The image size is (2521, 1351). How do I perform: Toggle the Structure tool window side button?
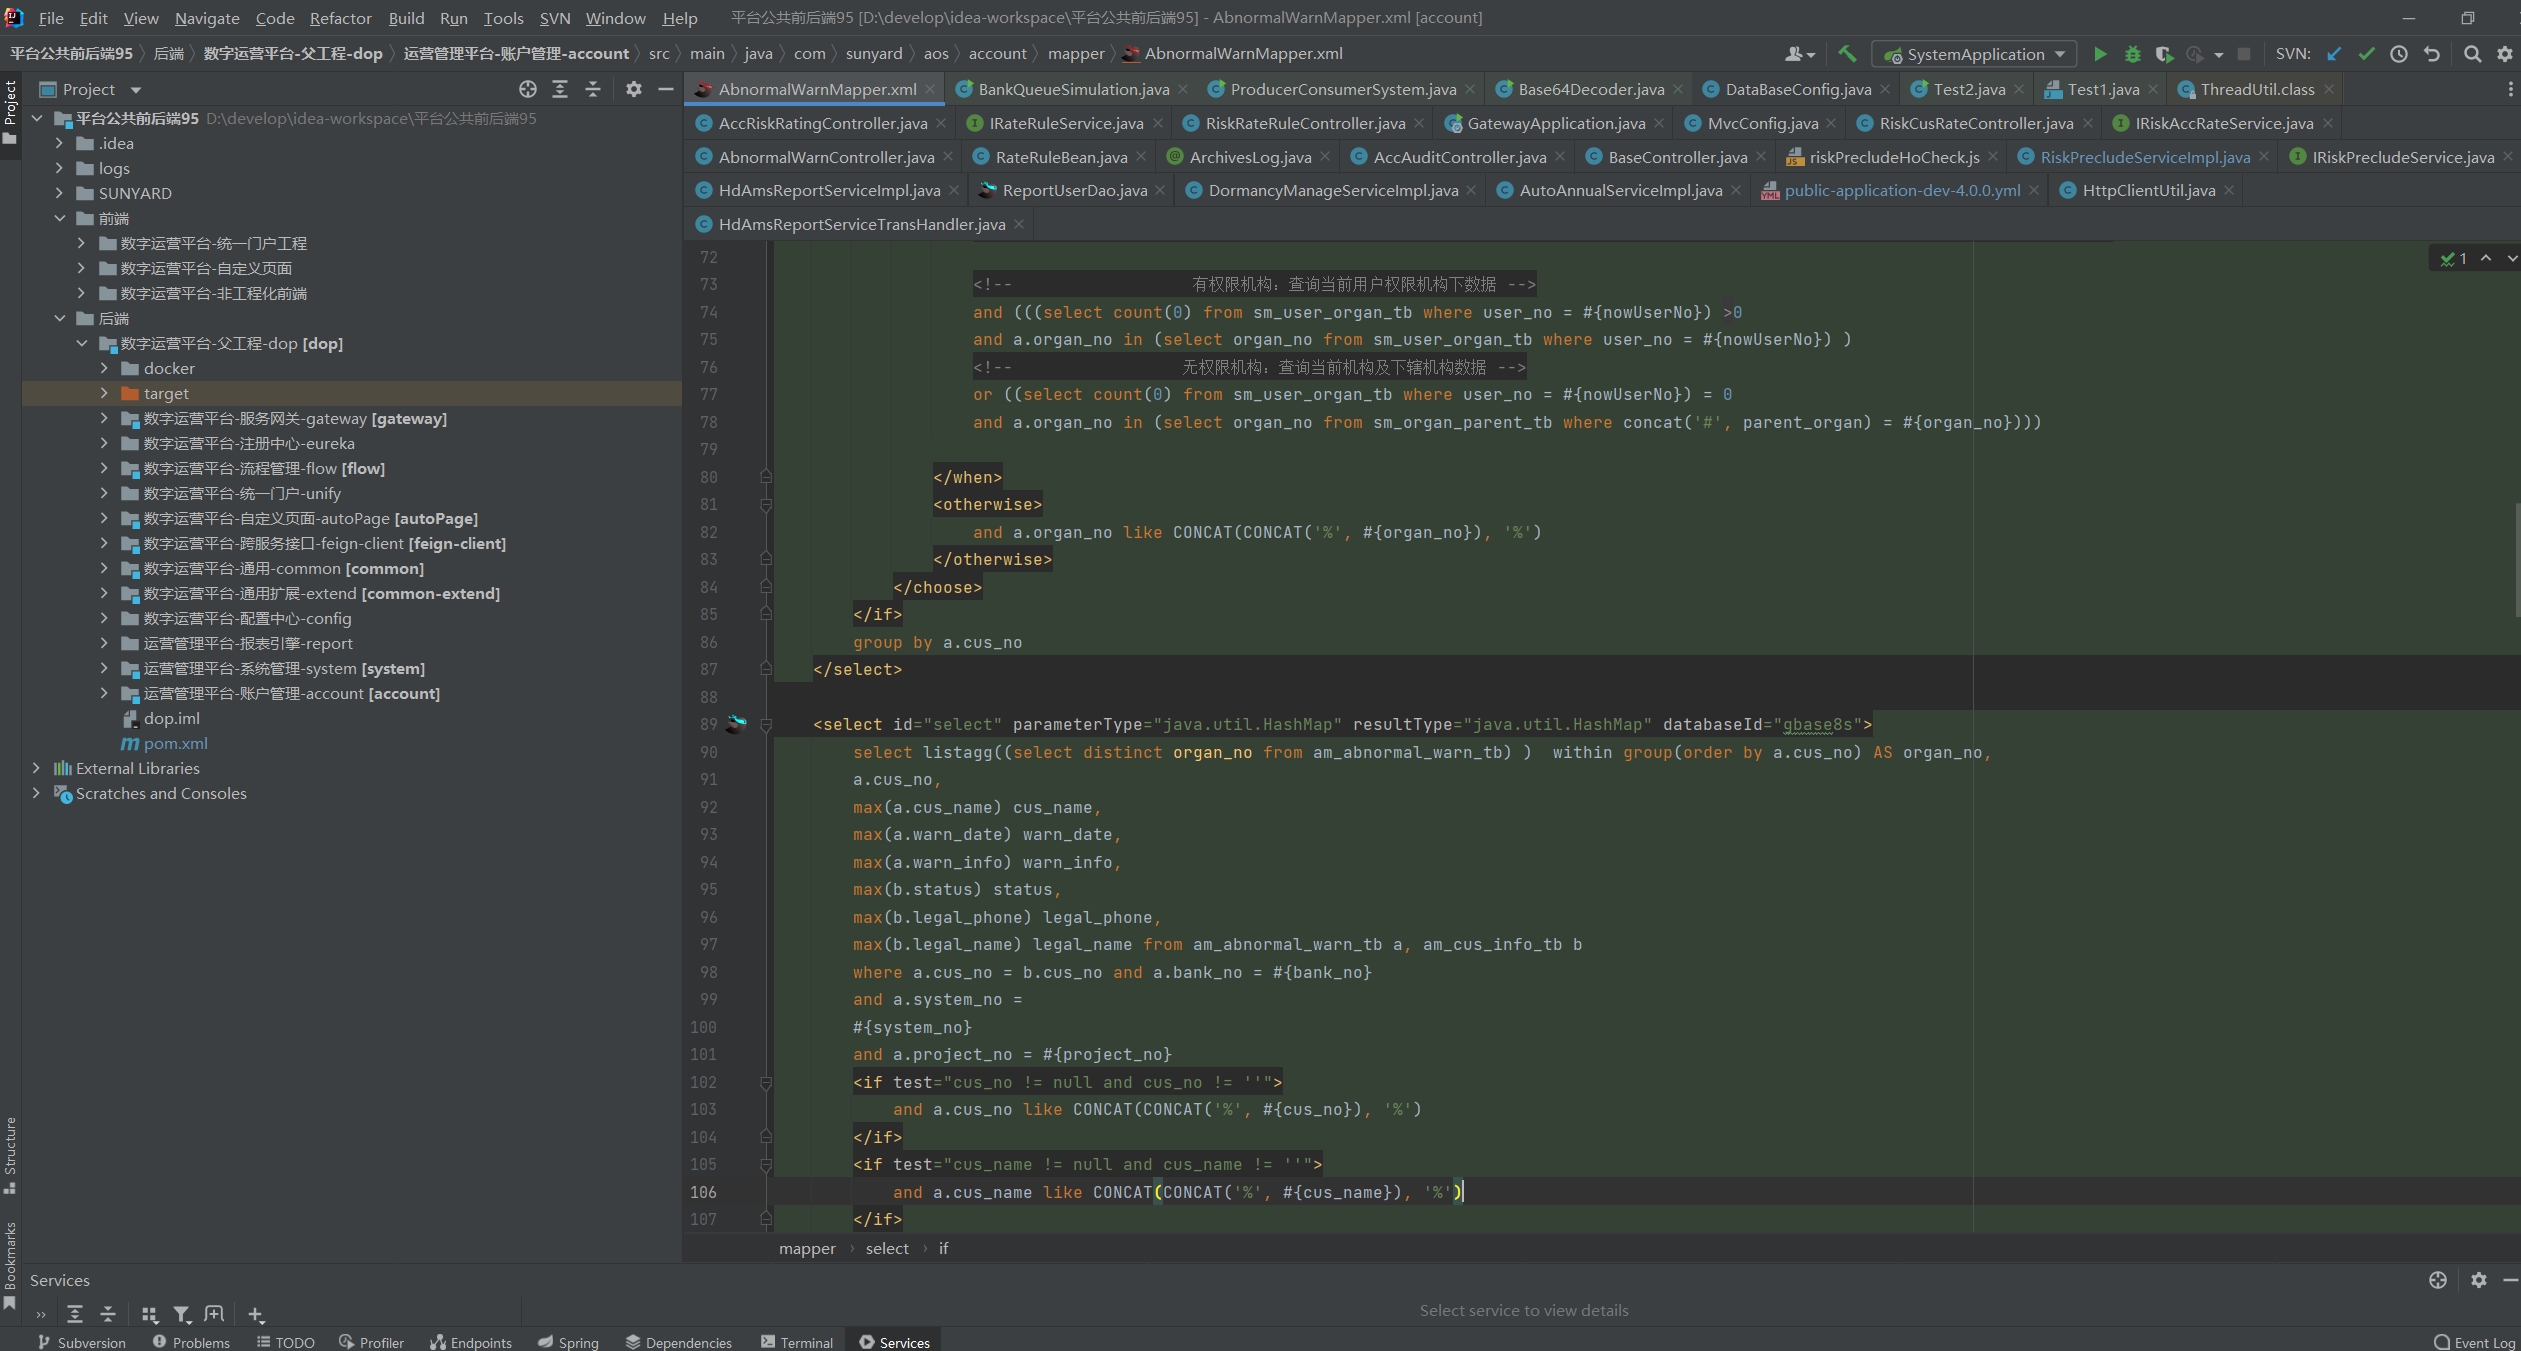click(10, 1155)
